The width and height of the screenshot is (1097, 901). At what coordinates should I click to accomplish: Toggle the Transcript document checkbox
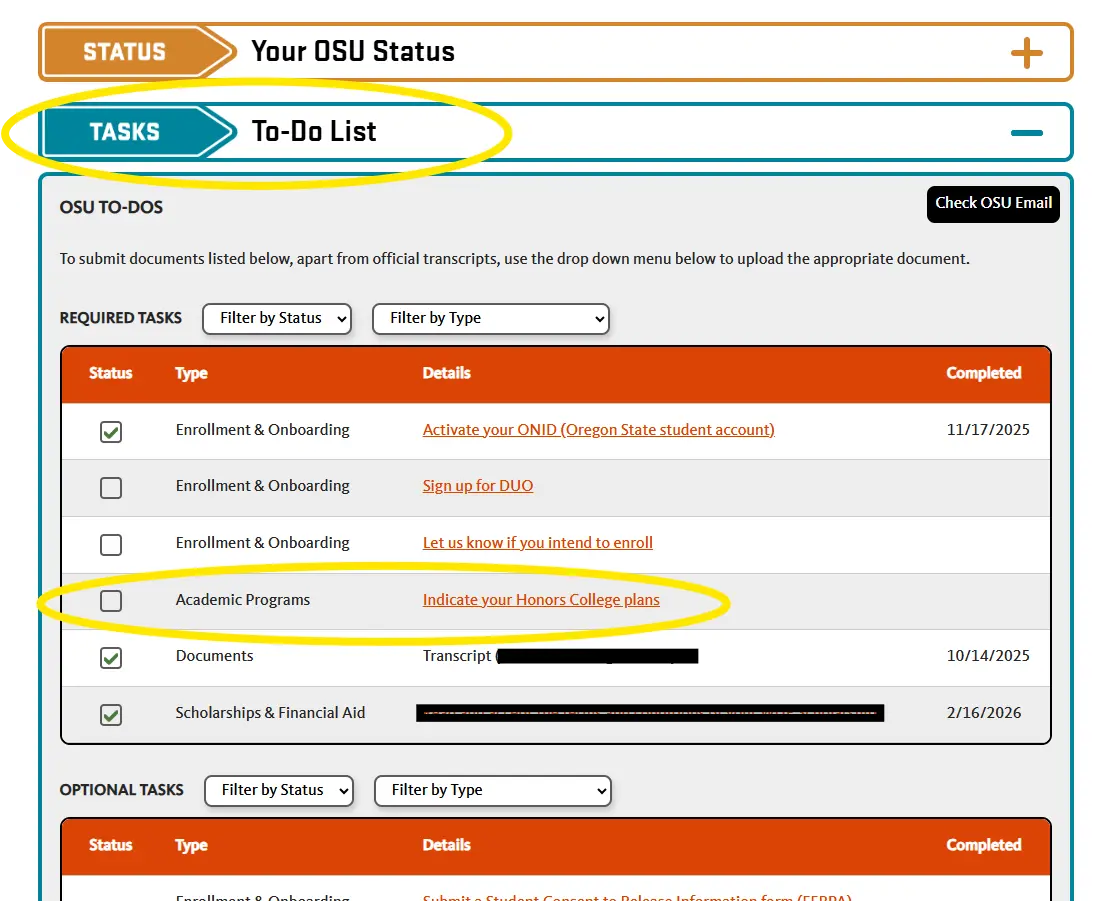pos(111,658)
